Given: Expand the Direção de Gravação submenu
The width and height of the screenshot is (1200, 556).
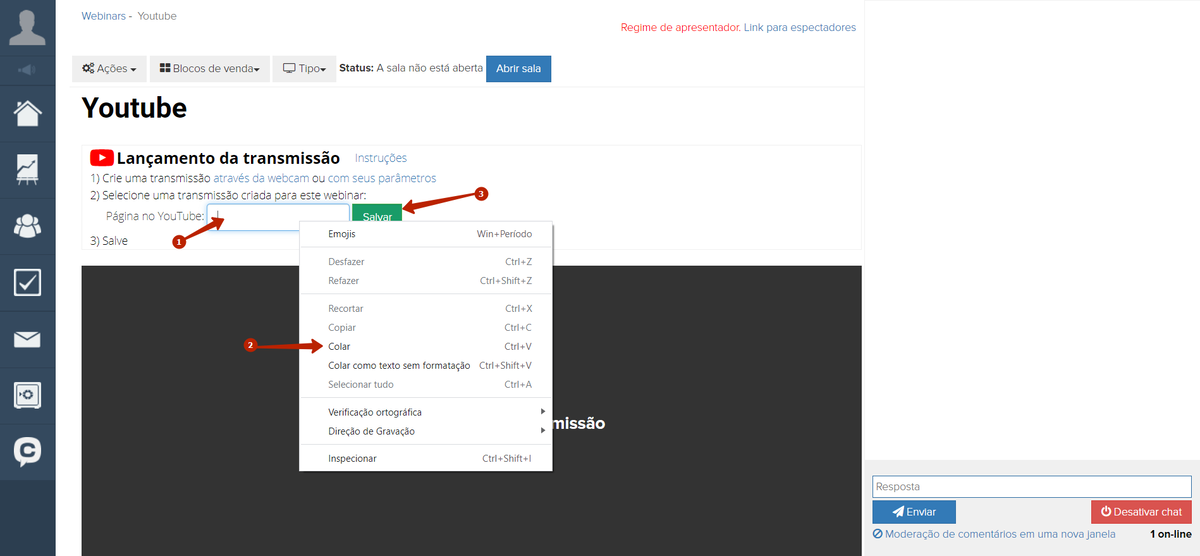Looking at the screenshot, I should coord(426,431).
